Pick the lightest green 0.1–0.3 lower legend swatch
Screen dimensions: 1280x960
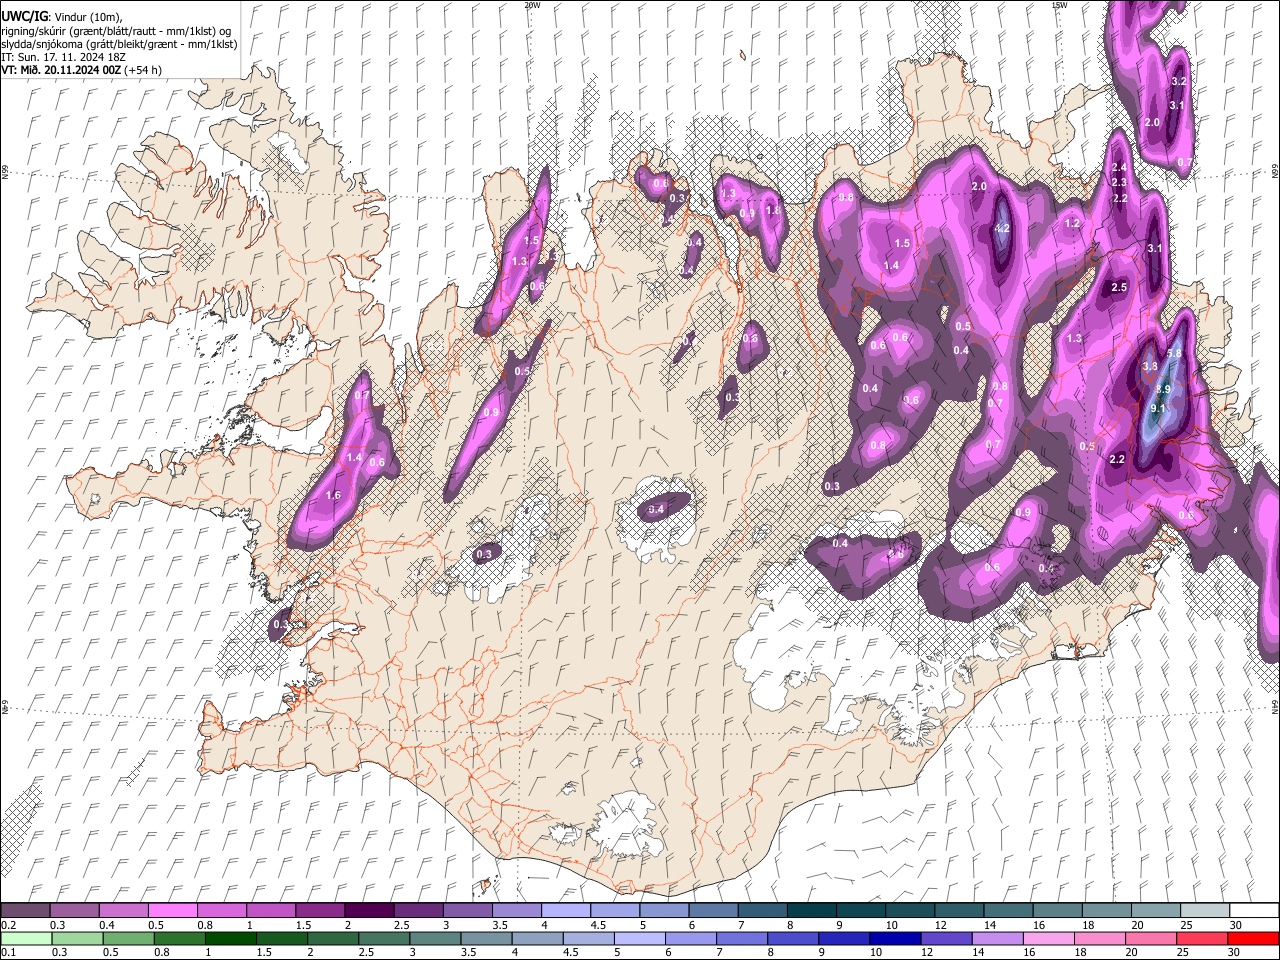(x=25, y=938)
